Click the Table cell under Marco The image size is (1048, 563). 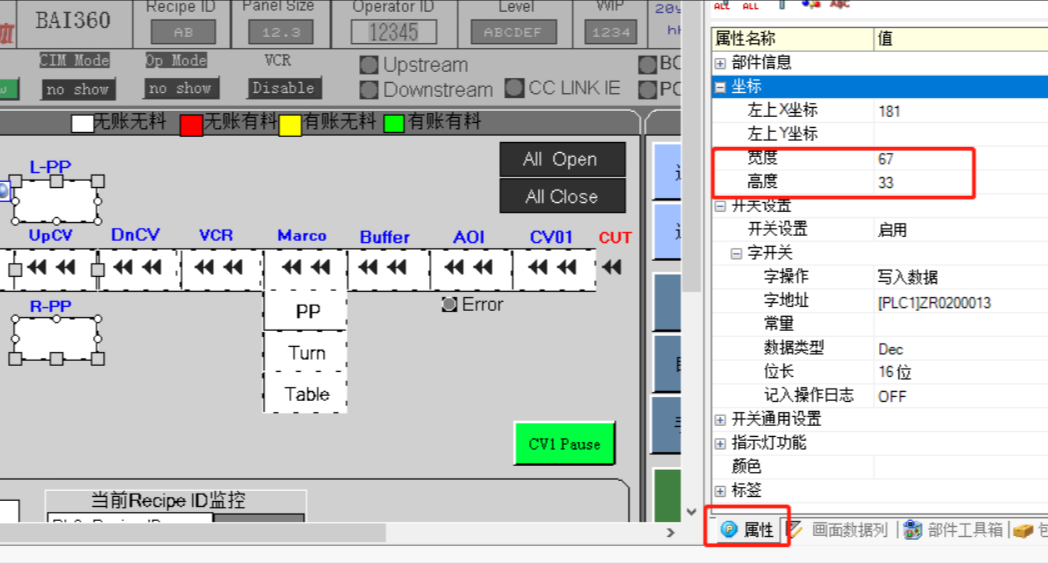pyautogui.click(x=306, y=393)
